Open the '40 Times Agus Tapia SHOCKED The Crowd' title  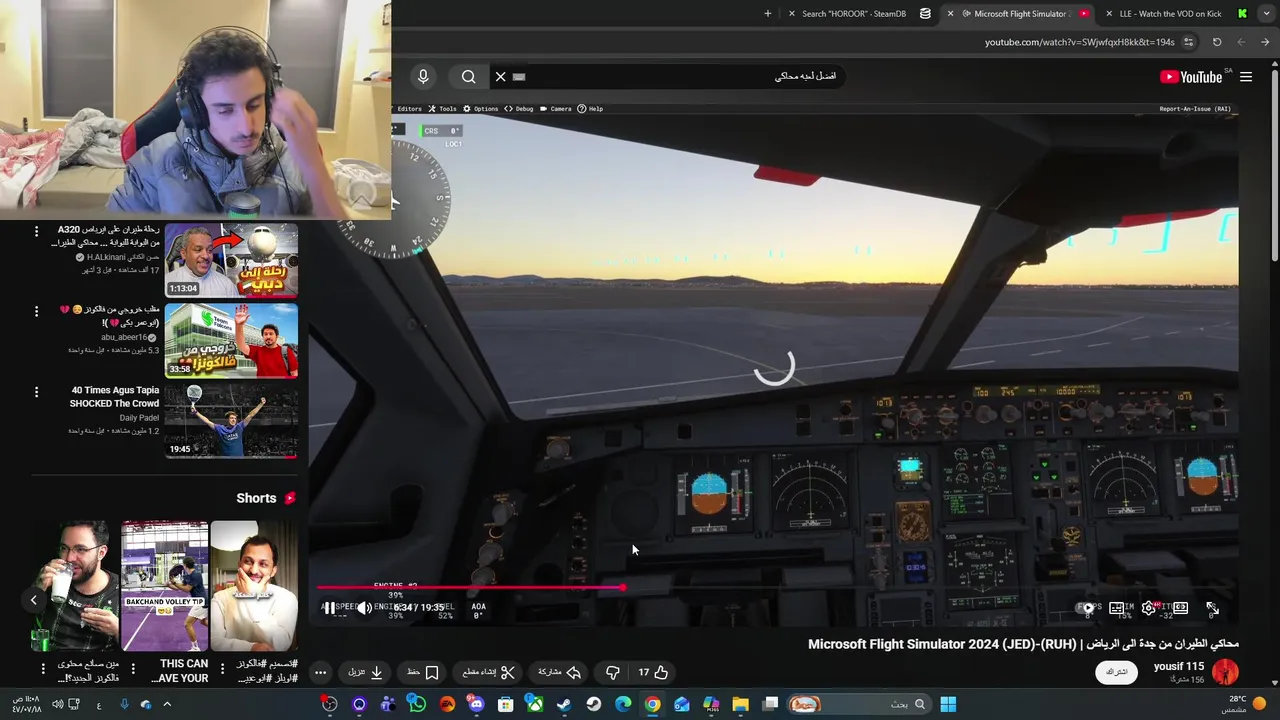(114, 397)
